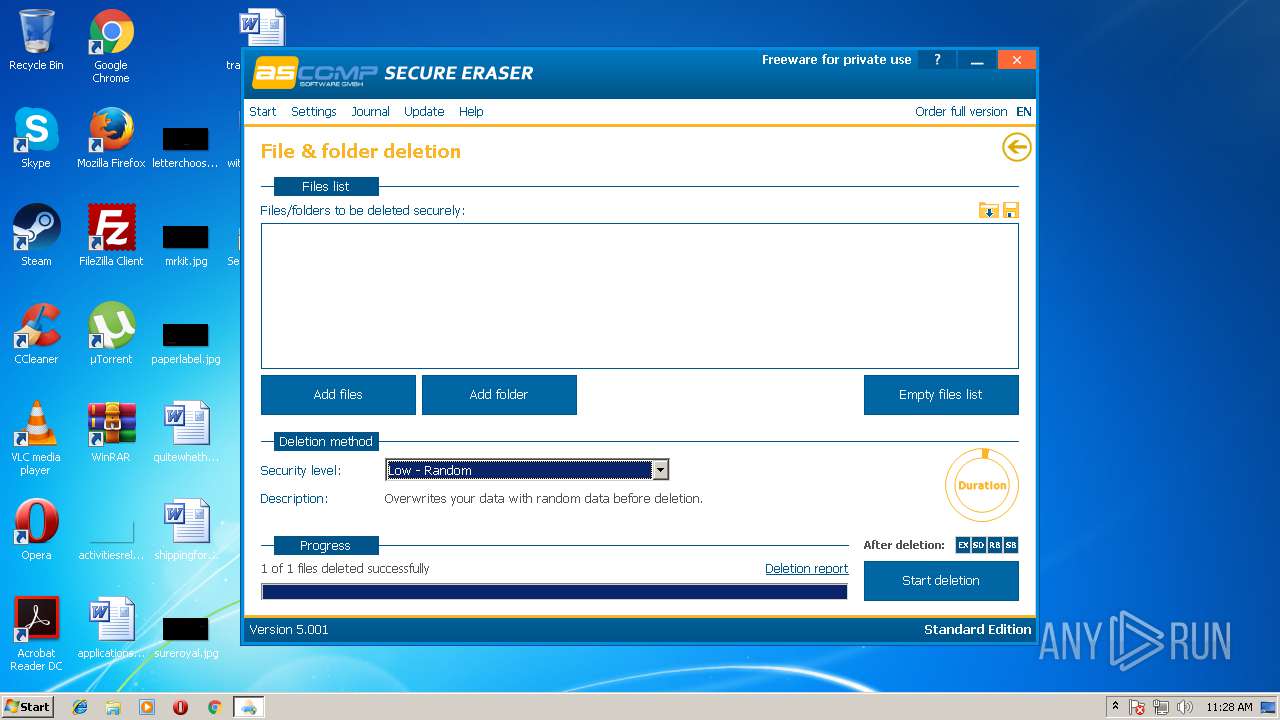This screenshot has width=1280, height=720.
Task: Click the question mark help button in title bar
Action: 937,60
